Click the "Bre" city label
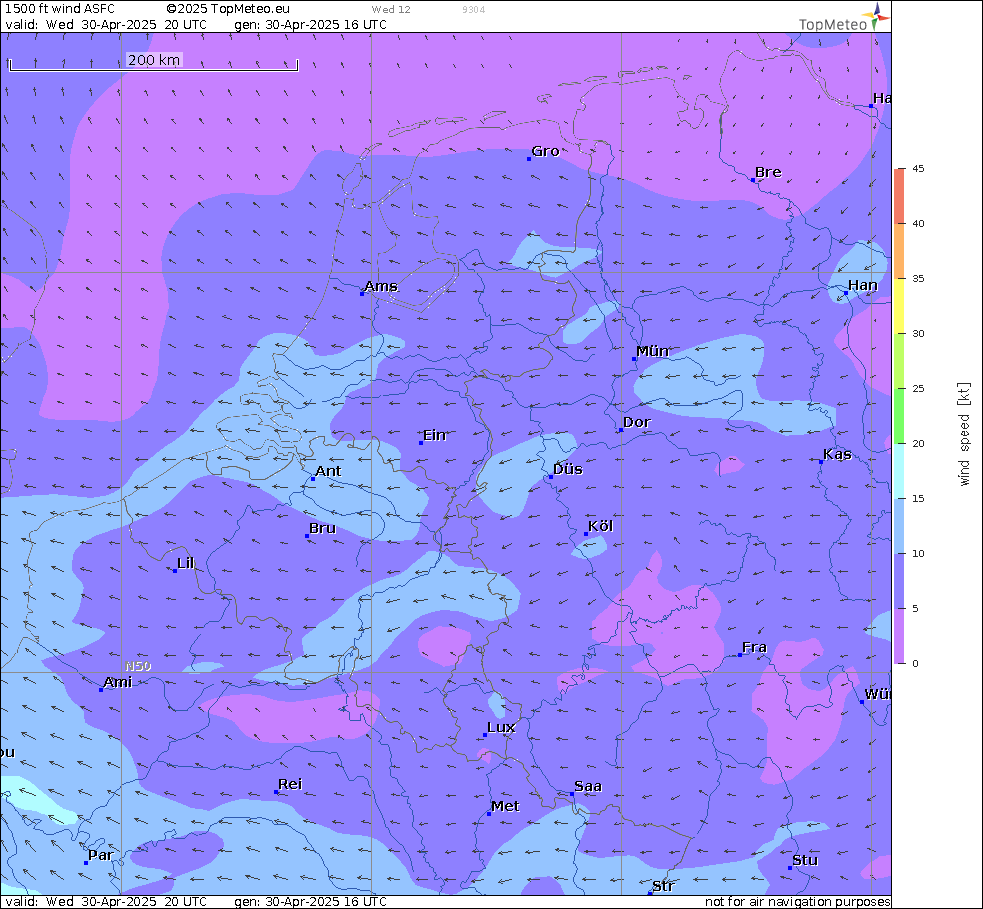The image size is (983, 909). 768,172
